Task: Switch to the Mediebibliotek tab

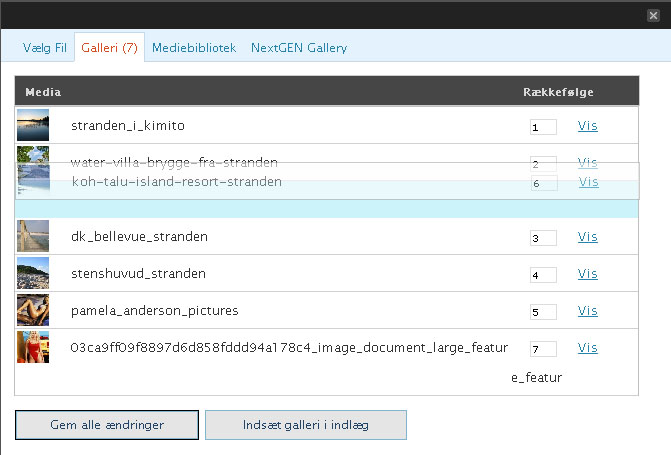Action: click(194, 48)
